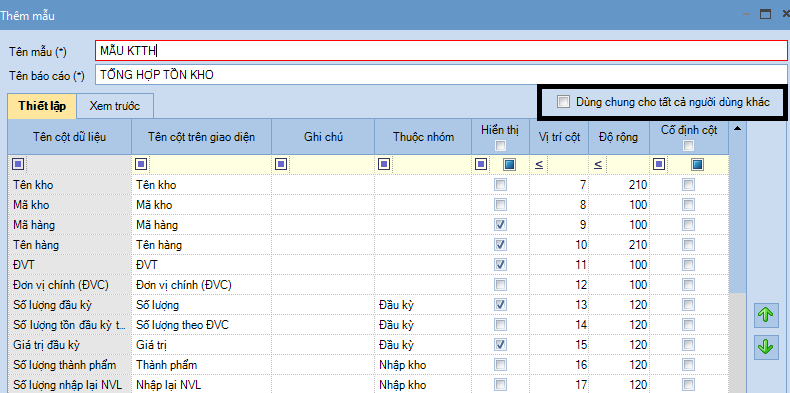
Task: Click the ≤ filter operator for Độ rộng
Action: tap(598, 164)
